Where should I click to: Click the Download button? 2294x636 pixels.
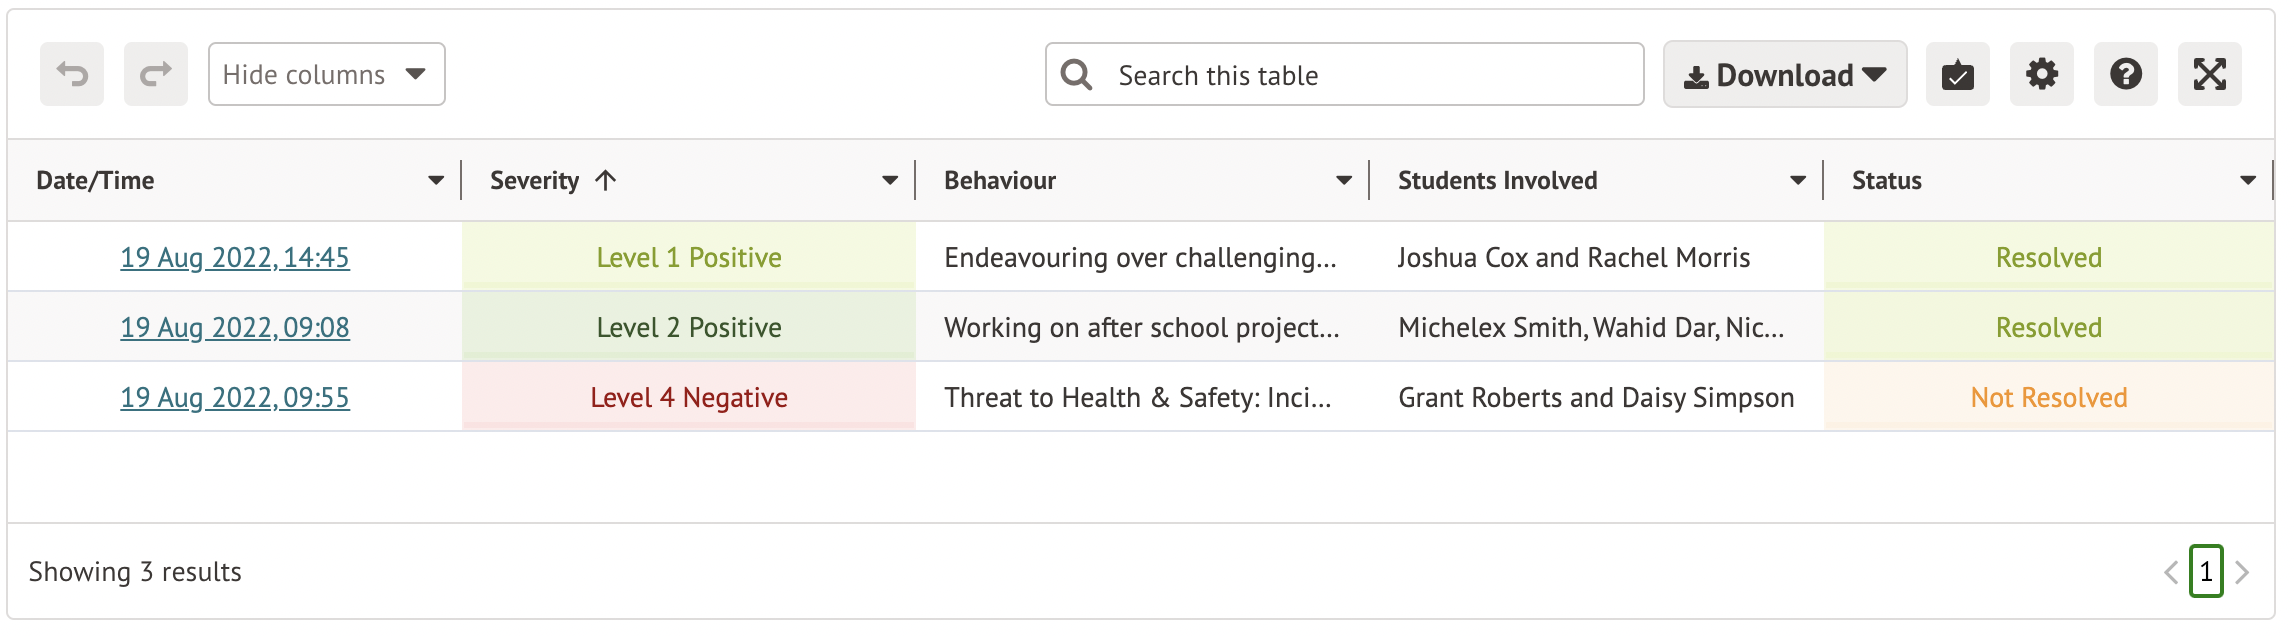tap(1784, 75)
